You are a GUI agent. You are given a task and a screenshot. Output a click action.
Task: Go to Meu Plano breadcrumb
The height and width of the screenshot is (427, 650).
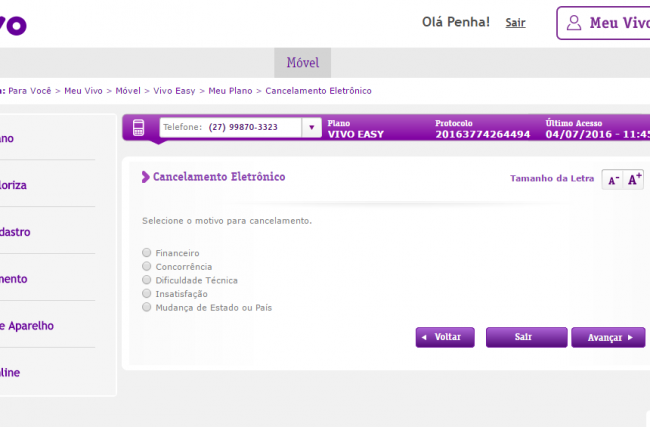coord(230,91)
